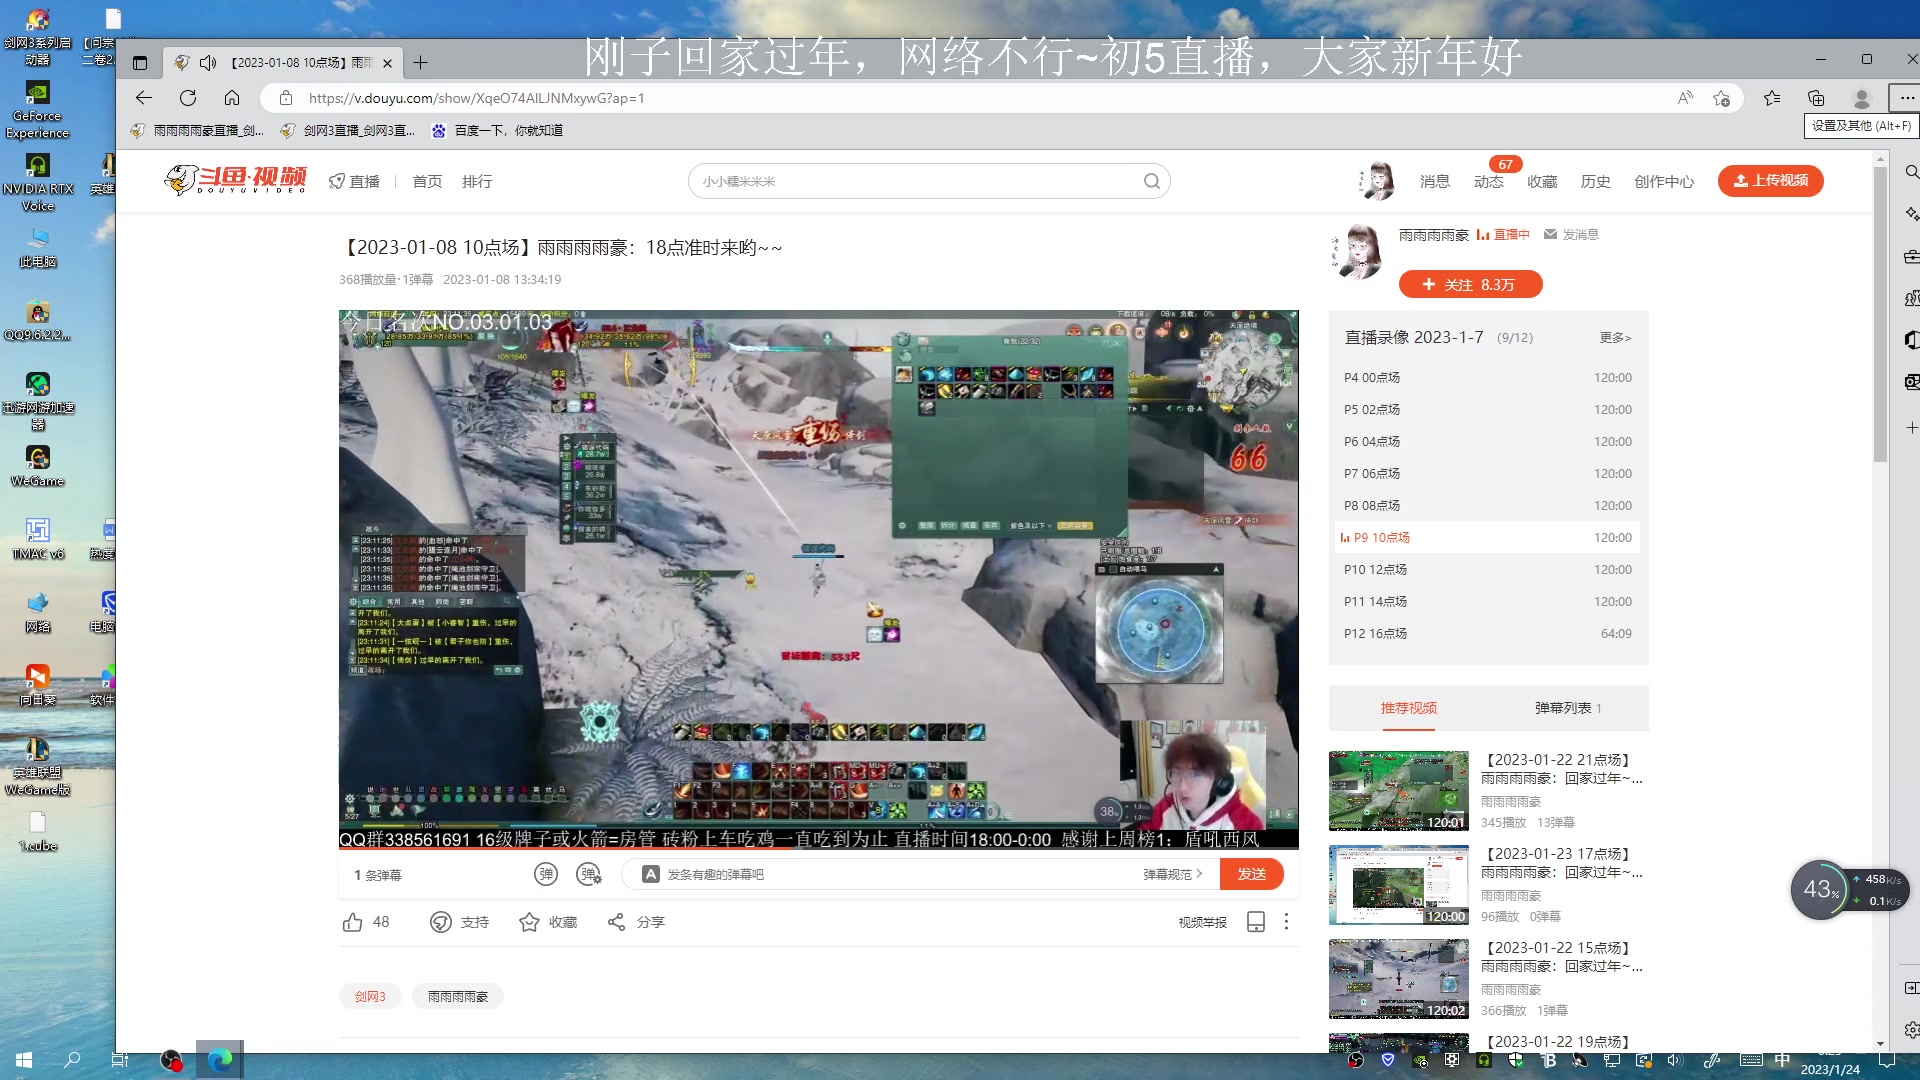
Task: Add video to favorites with 收藏 star
Action: [x=529, y=922]
